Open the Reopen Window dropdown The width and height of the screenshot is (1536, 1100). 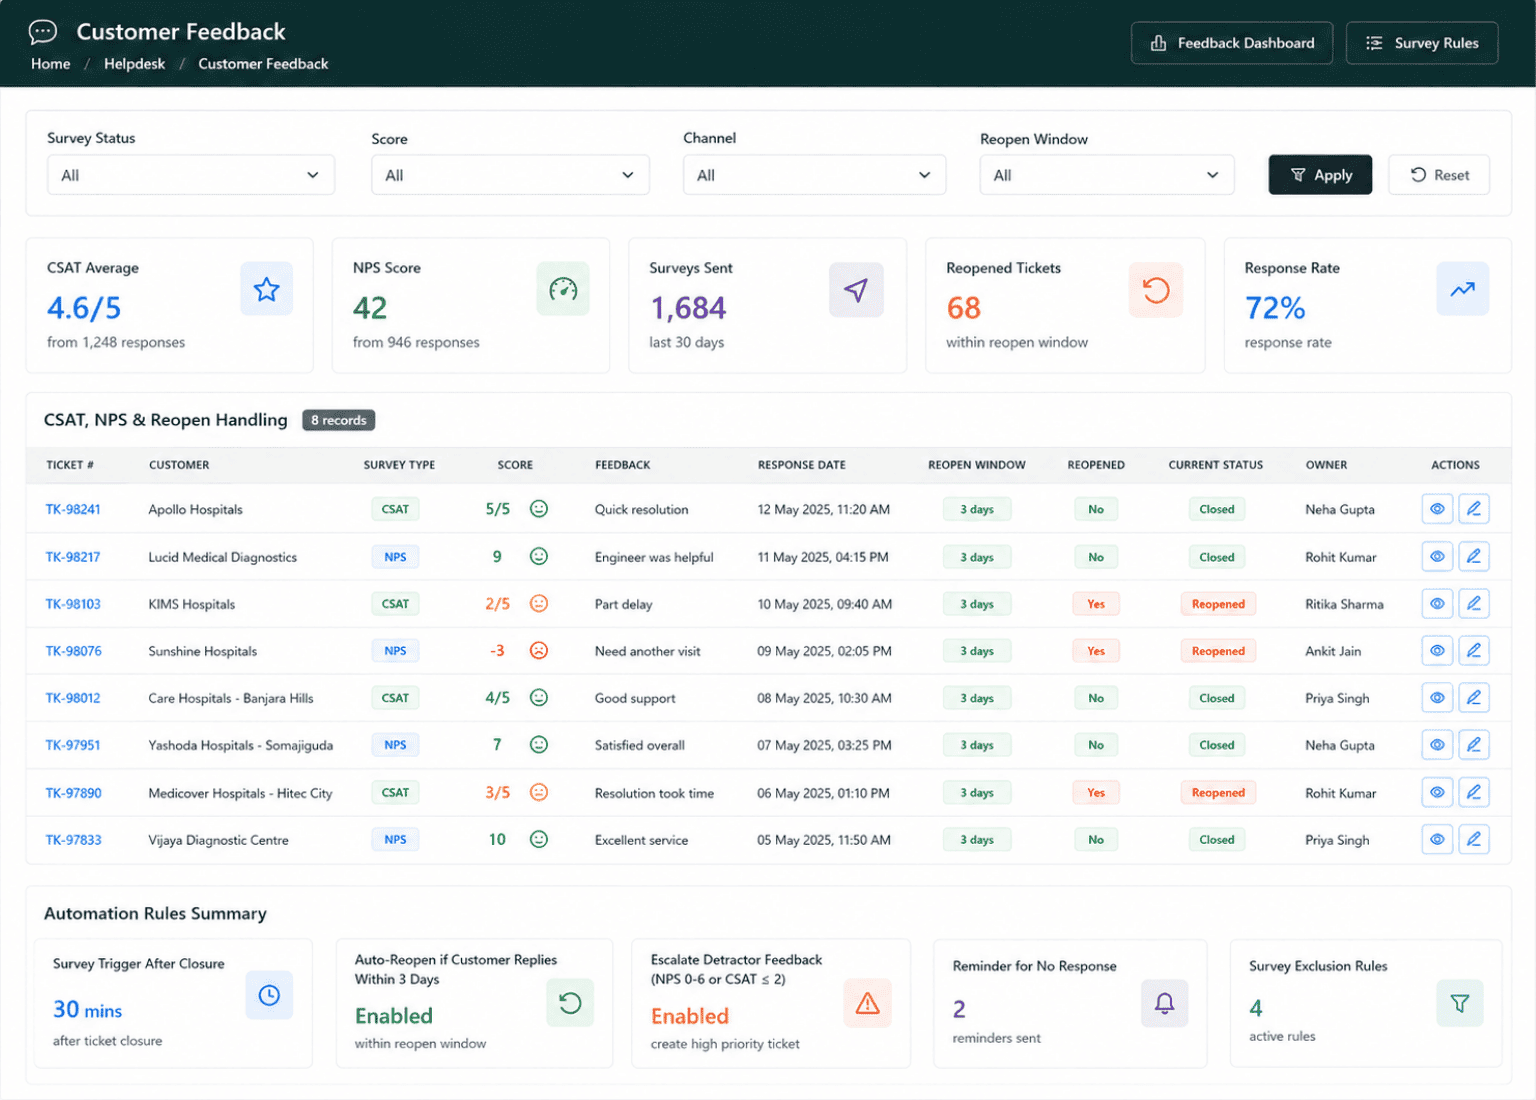coord(1107,175)
